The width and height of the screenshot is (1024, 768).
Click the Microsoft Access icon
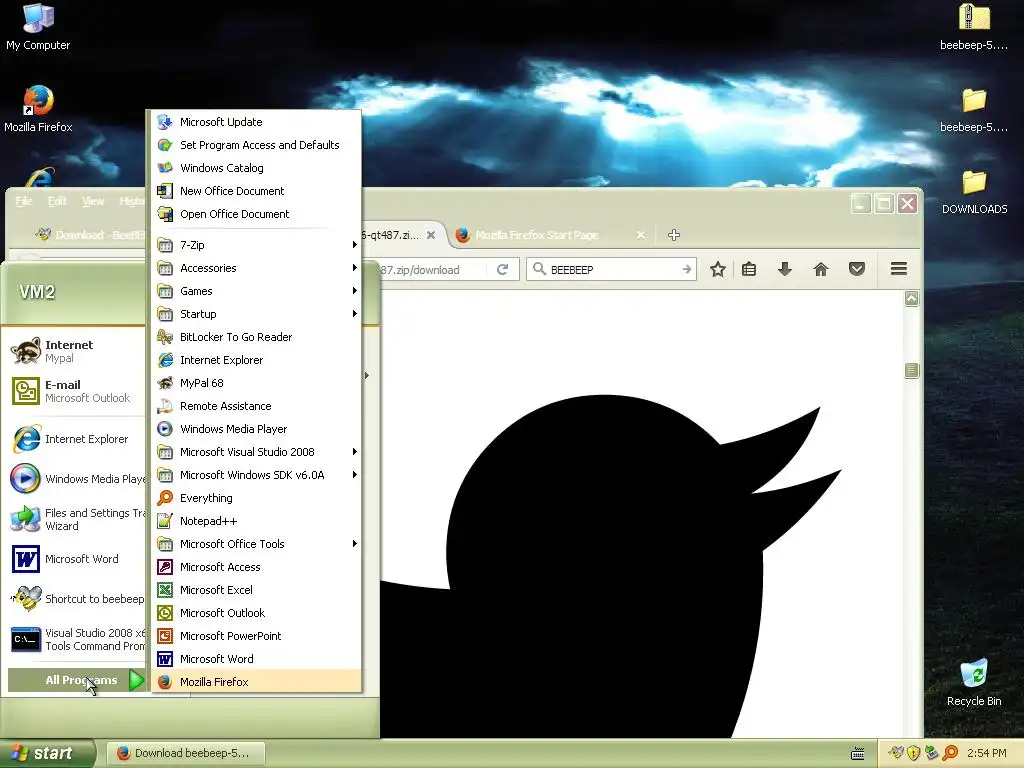coord(165,567)
